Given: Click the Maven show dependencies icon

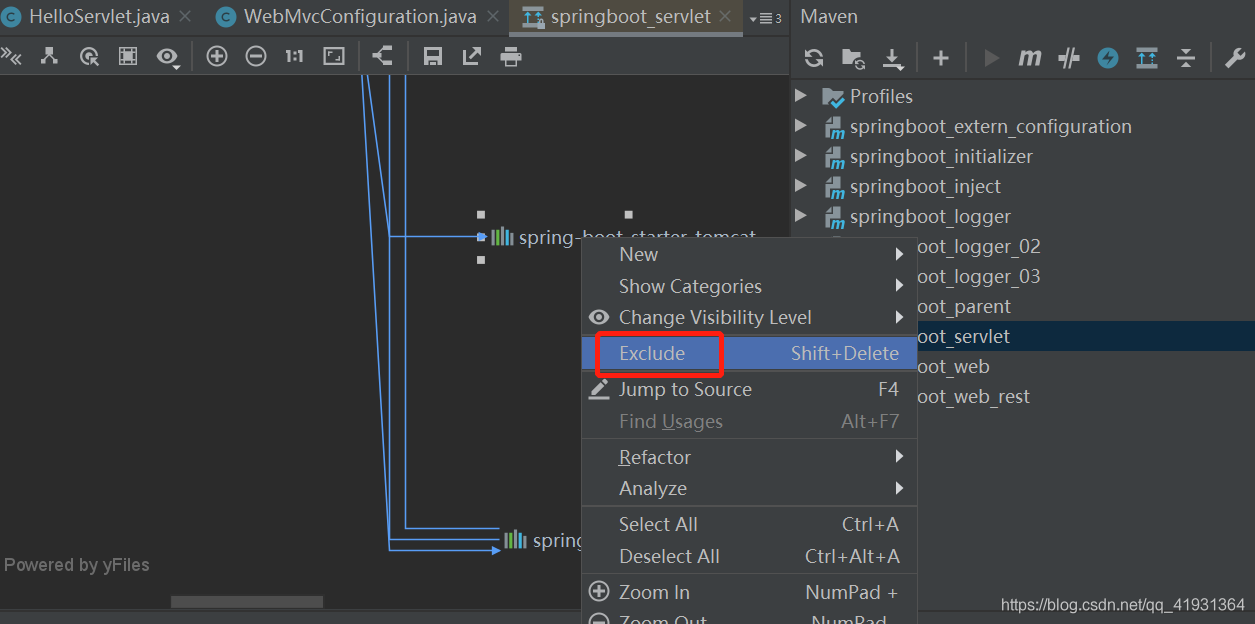Looking at the screenshot, I should click(1147, 58).
